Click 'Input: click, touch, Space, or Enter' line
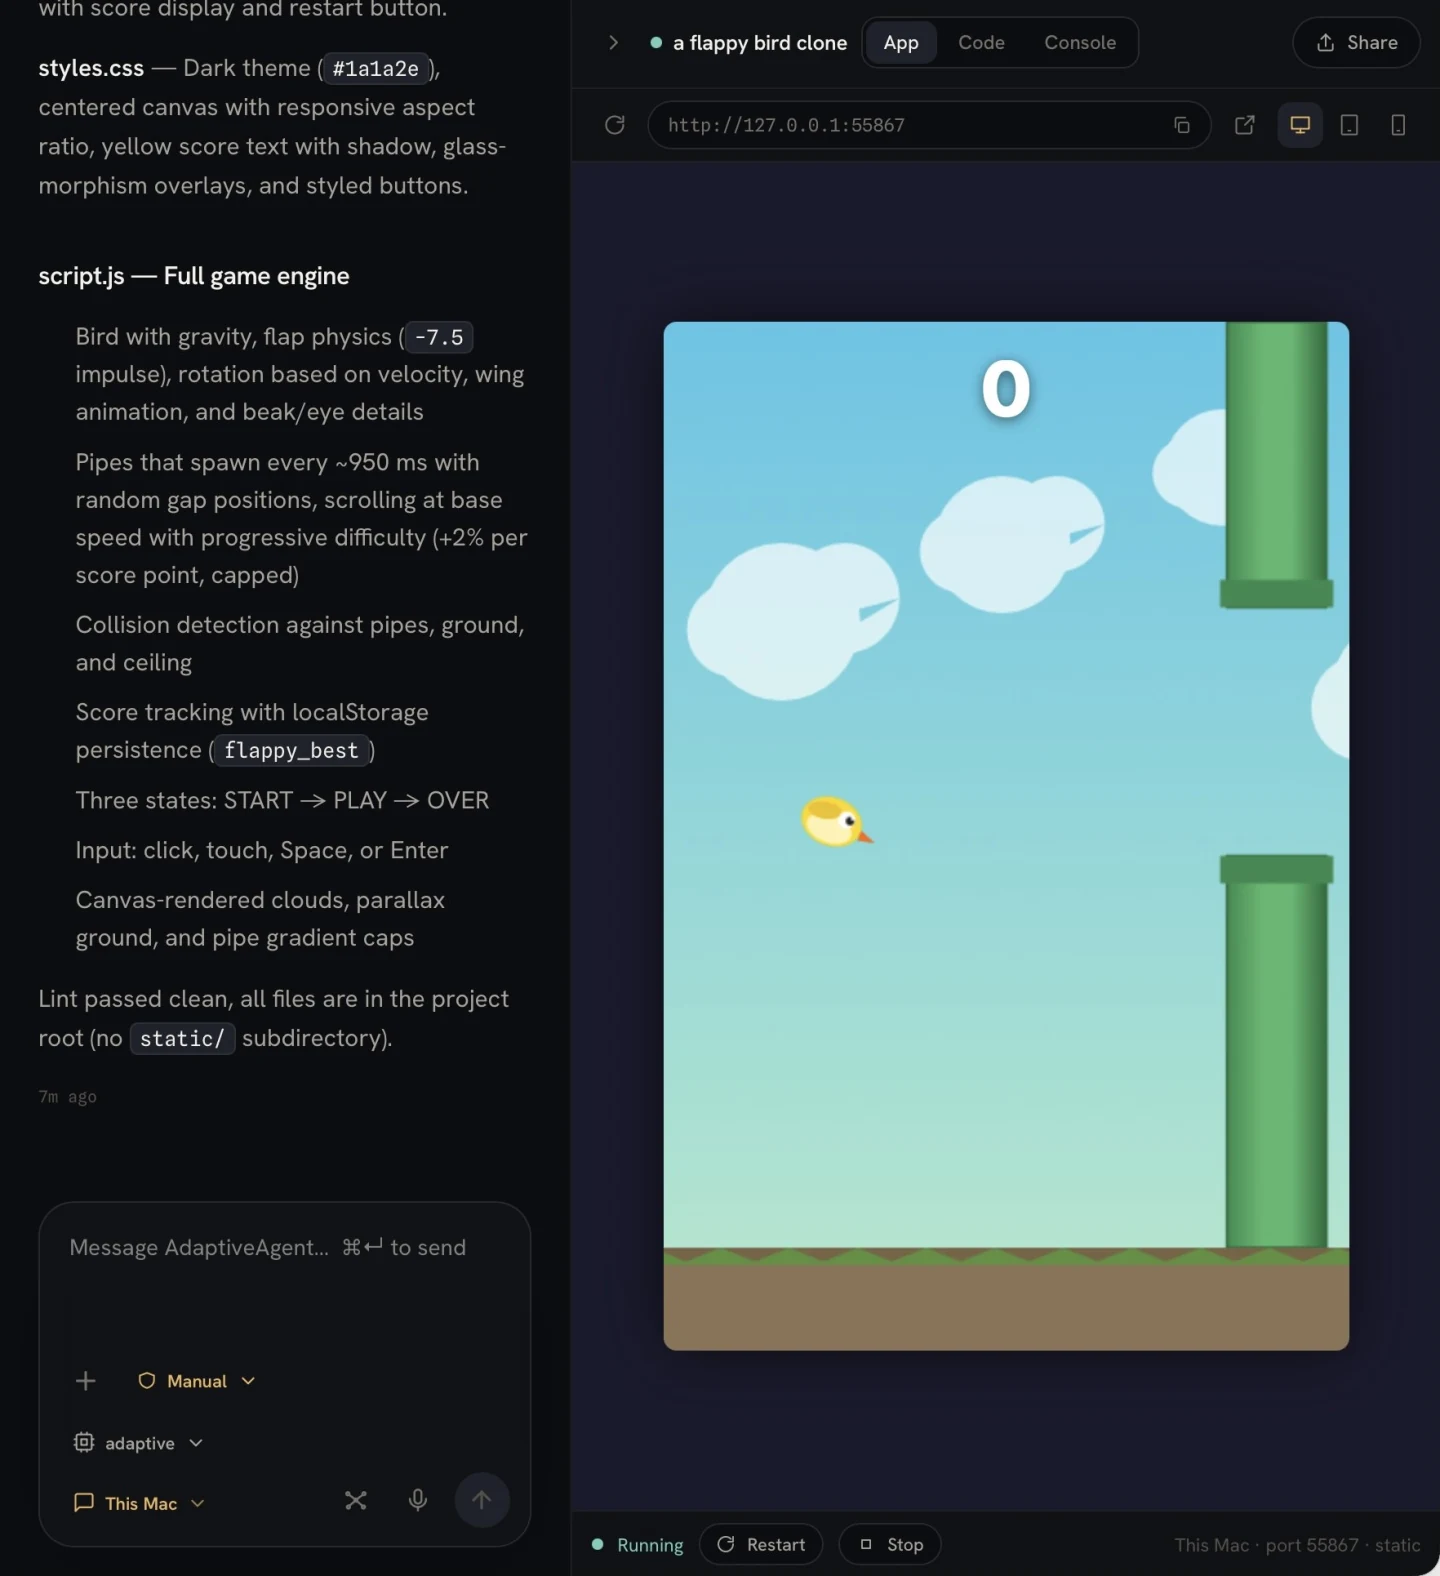1440x1576 pixels. click(262, 851)
